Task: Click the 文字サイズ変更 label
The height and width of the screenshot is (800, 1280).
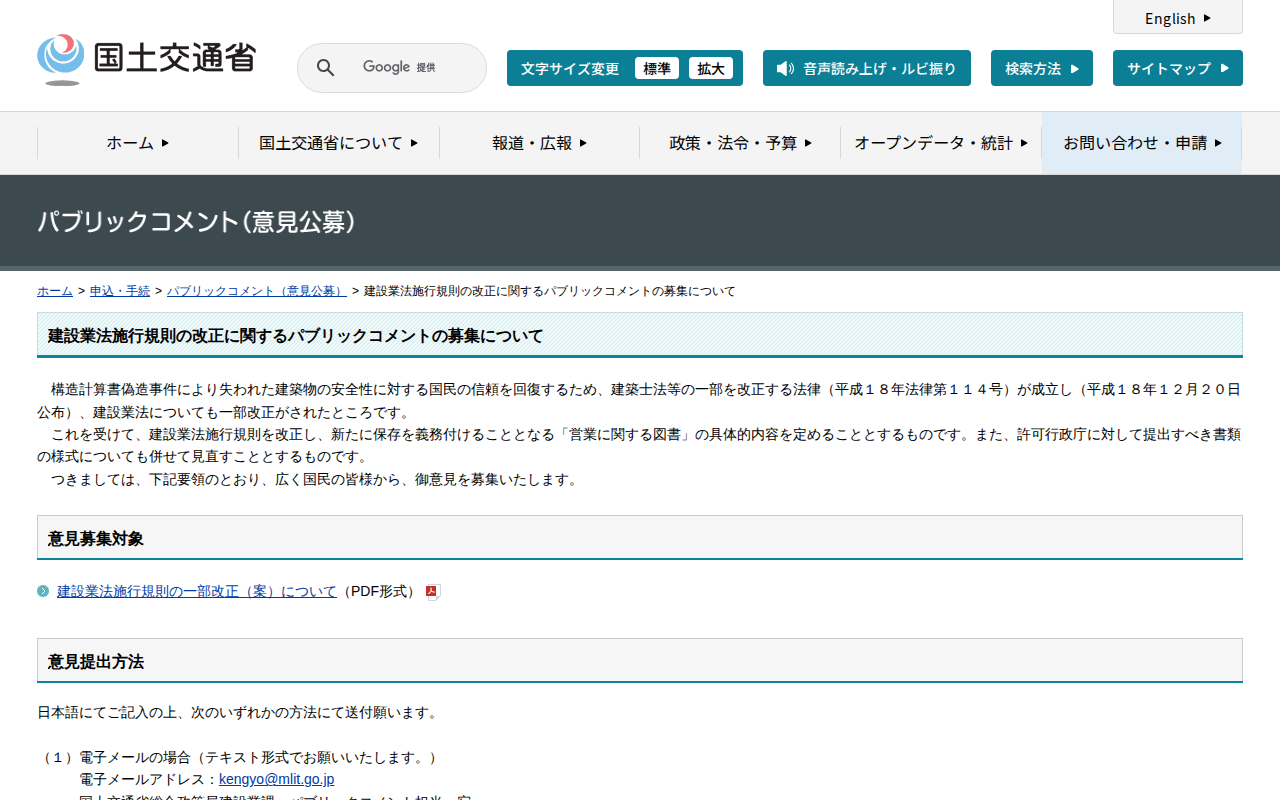Action: click(x=570, y=68)
